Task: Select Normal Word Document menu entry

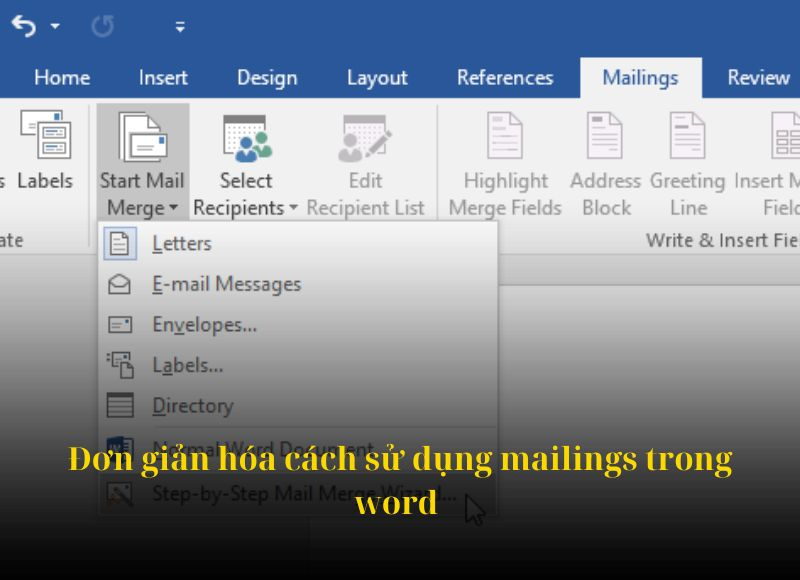Action: (x=298, y=449)
